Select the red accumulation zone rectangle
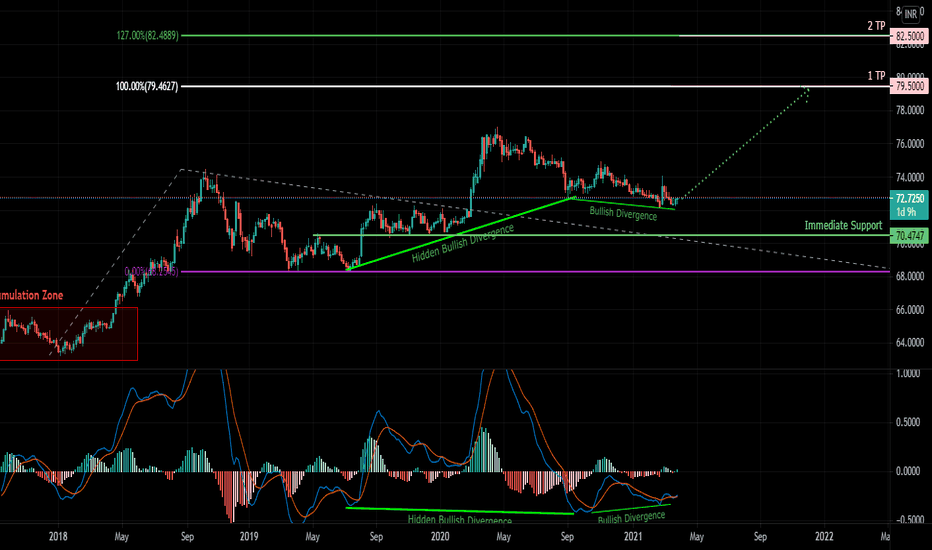Image resolution: width=932 pixels, height=550 pixels. pos(69,334)
